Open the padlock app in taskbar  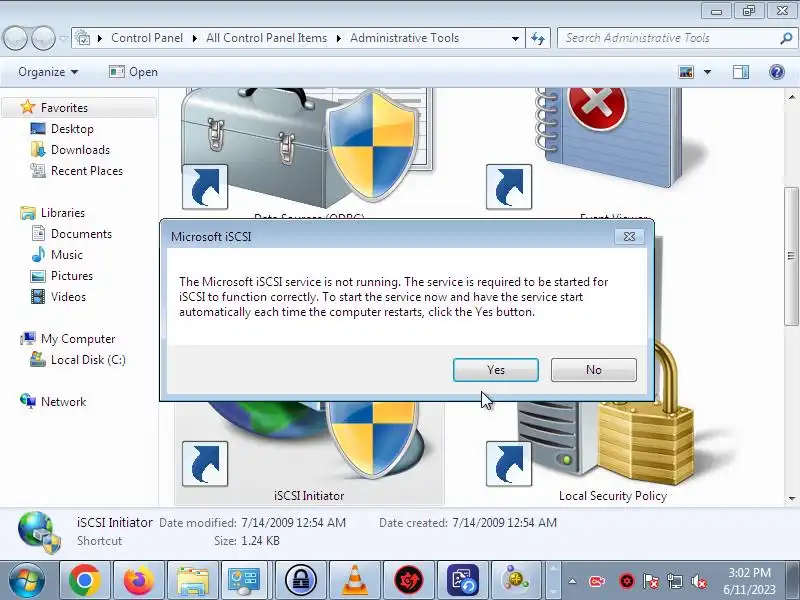click(301, 580)
